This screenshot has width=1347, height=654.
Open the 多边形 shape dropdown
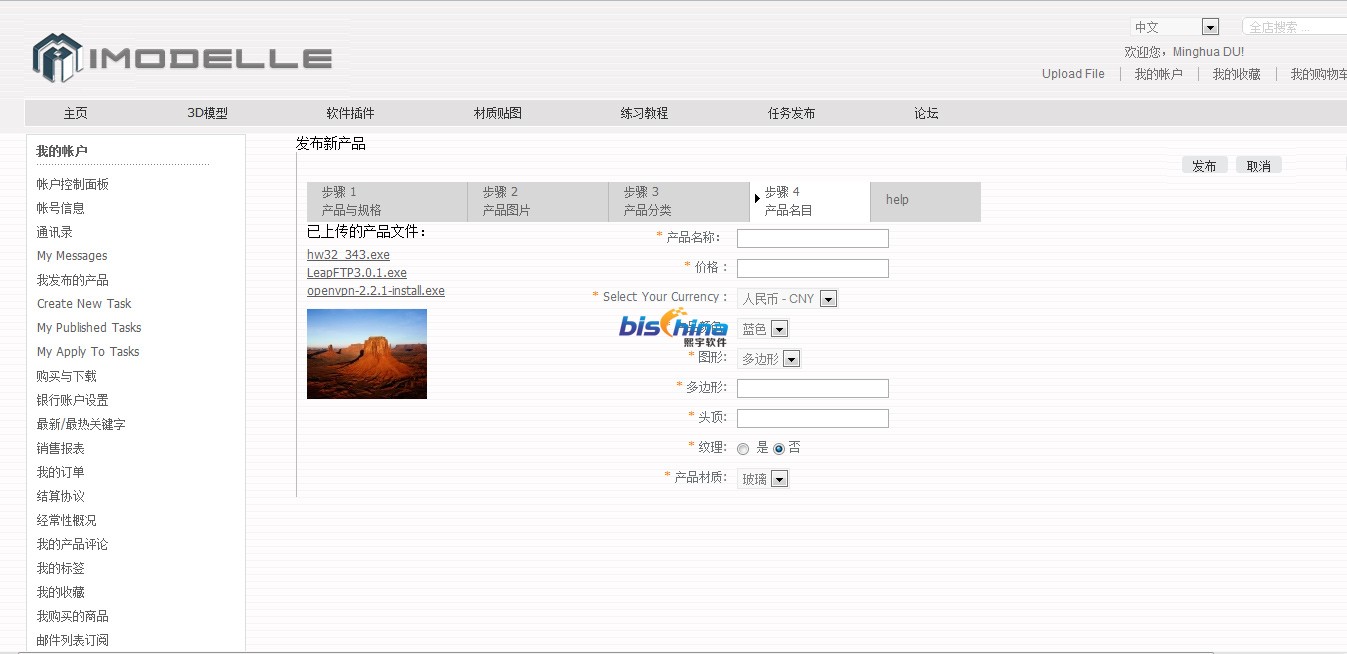[x=769, y=359]
